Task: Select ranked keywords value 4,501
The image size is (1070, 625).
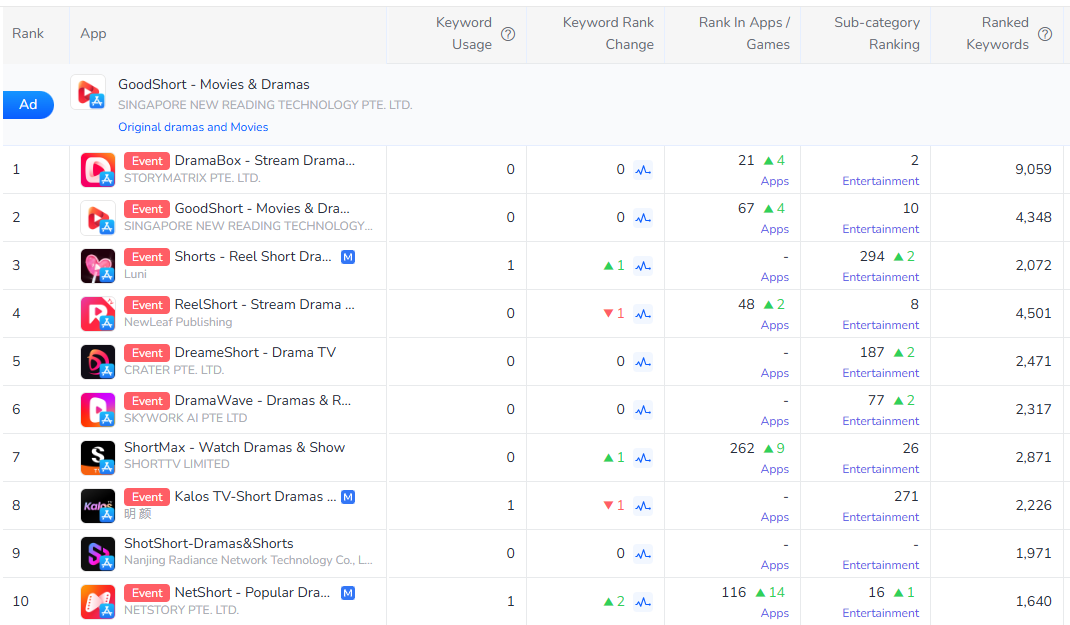Action: (1033, 313)
